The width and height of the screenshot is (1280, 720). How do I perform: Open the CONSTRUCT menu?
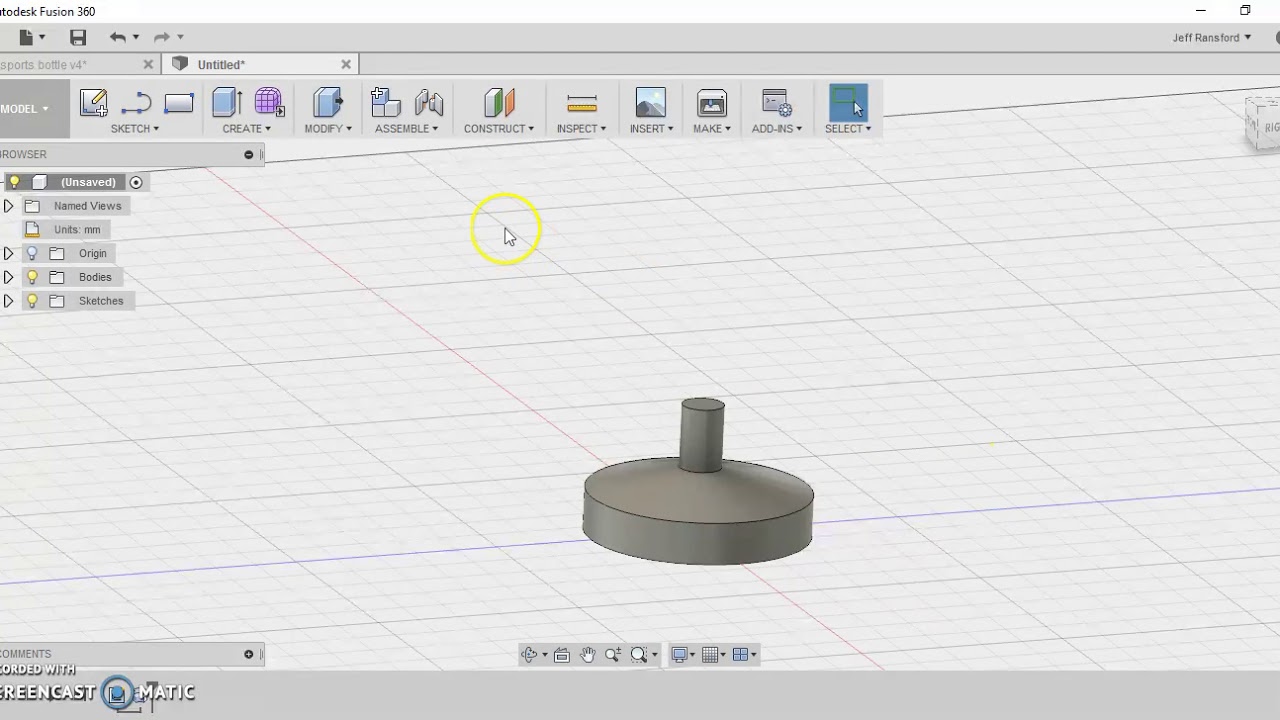[x=499, y=128]
